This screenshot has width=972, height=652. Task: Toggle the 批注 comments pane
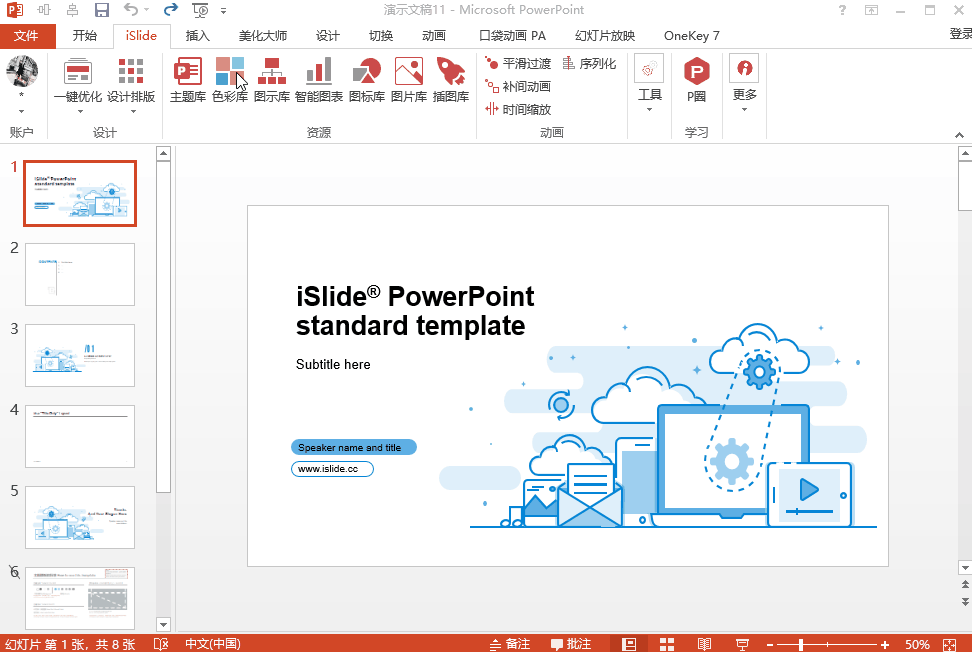pyautogui.click(x=570, y=644)
